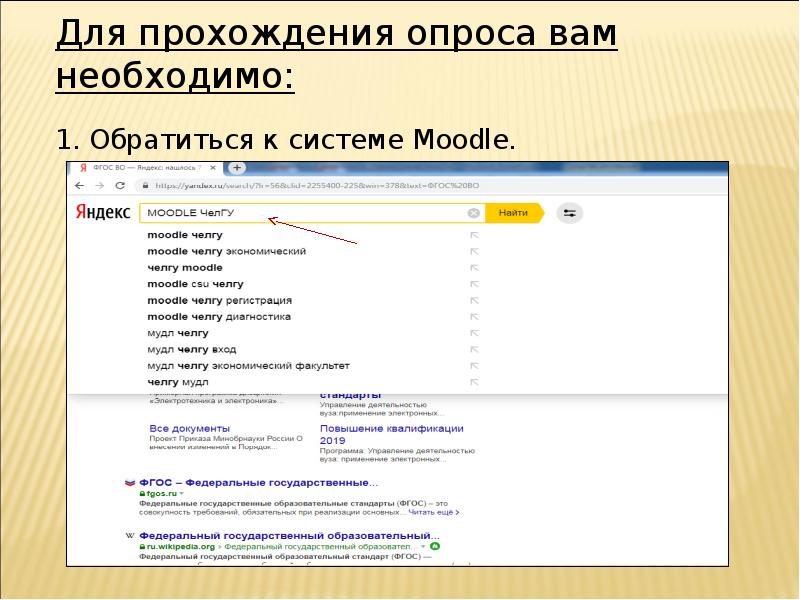The image size is (800, 600).
Task: Click the browser back arrow
Action: click(80, 185)
